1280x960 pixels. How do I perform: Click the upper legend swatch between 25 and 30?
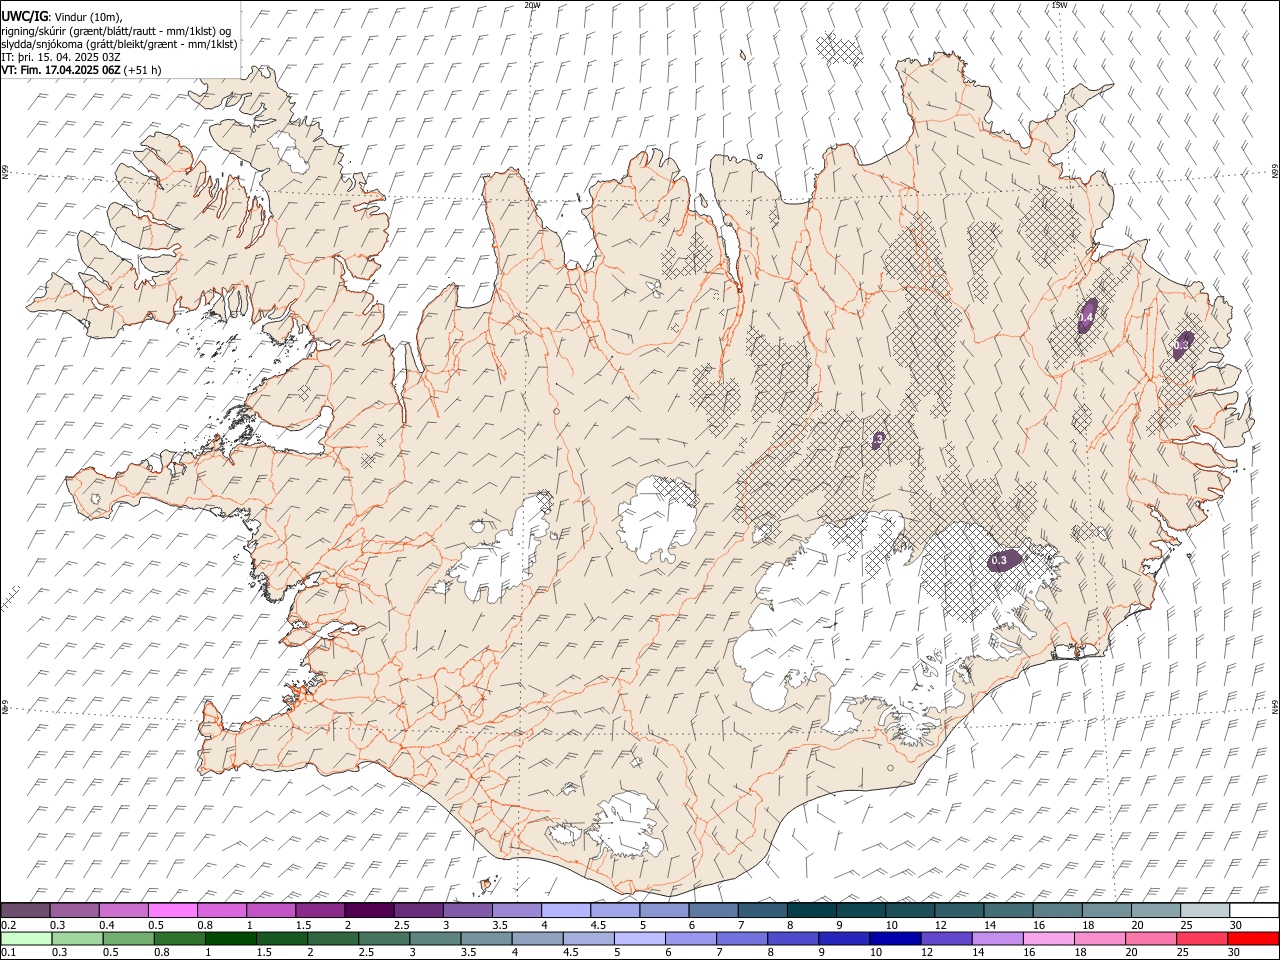point(1205,910)
